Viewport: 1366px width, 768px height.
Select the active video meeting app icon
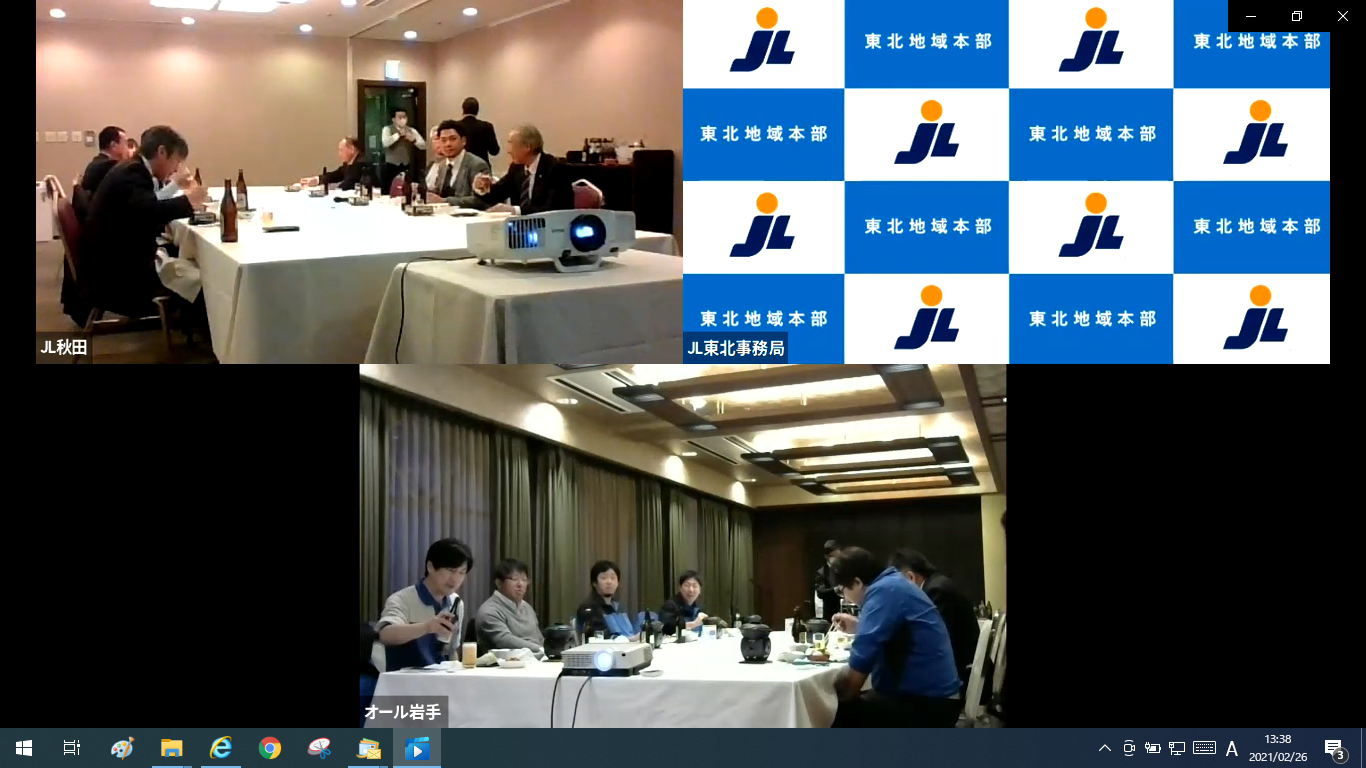pyautogui.click(x=417, y=748)
